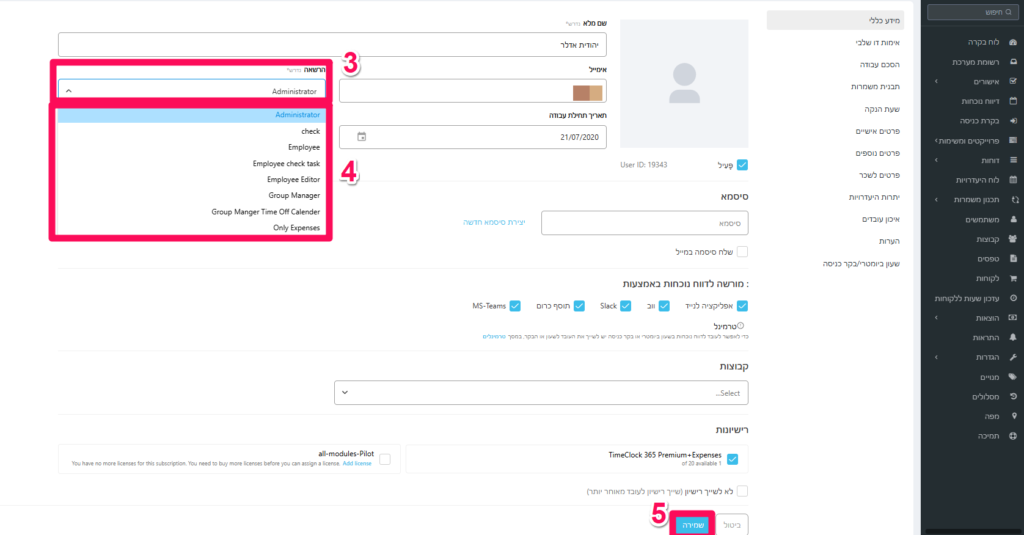The width and height of the screenshot is (1024, 535).
Task: Click the wrench icon beside הגדרות
Action: coord(1013,357)
